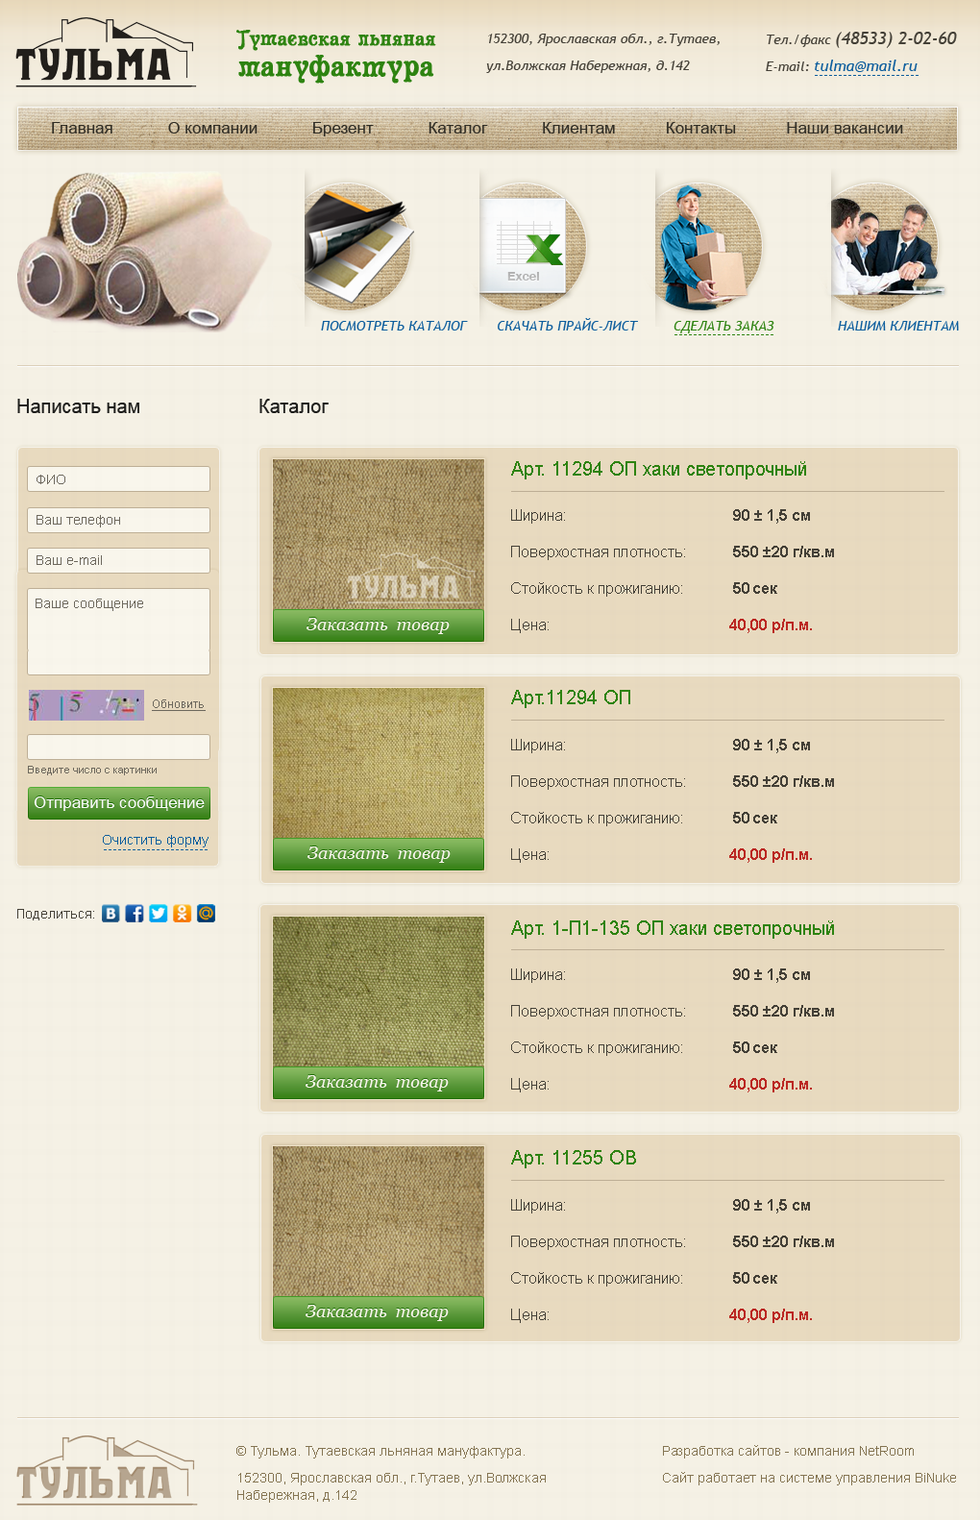The height and width of the screenshot is (1520, 980).
Task: Click the catalog booklet round icon
Action: [358, 246]
